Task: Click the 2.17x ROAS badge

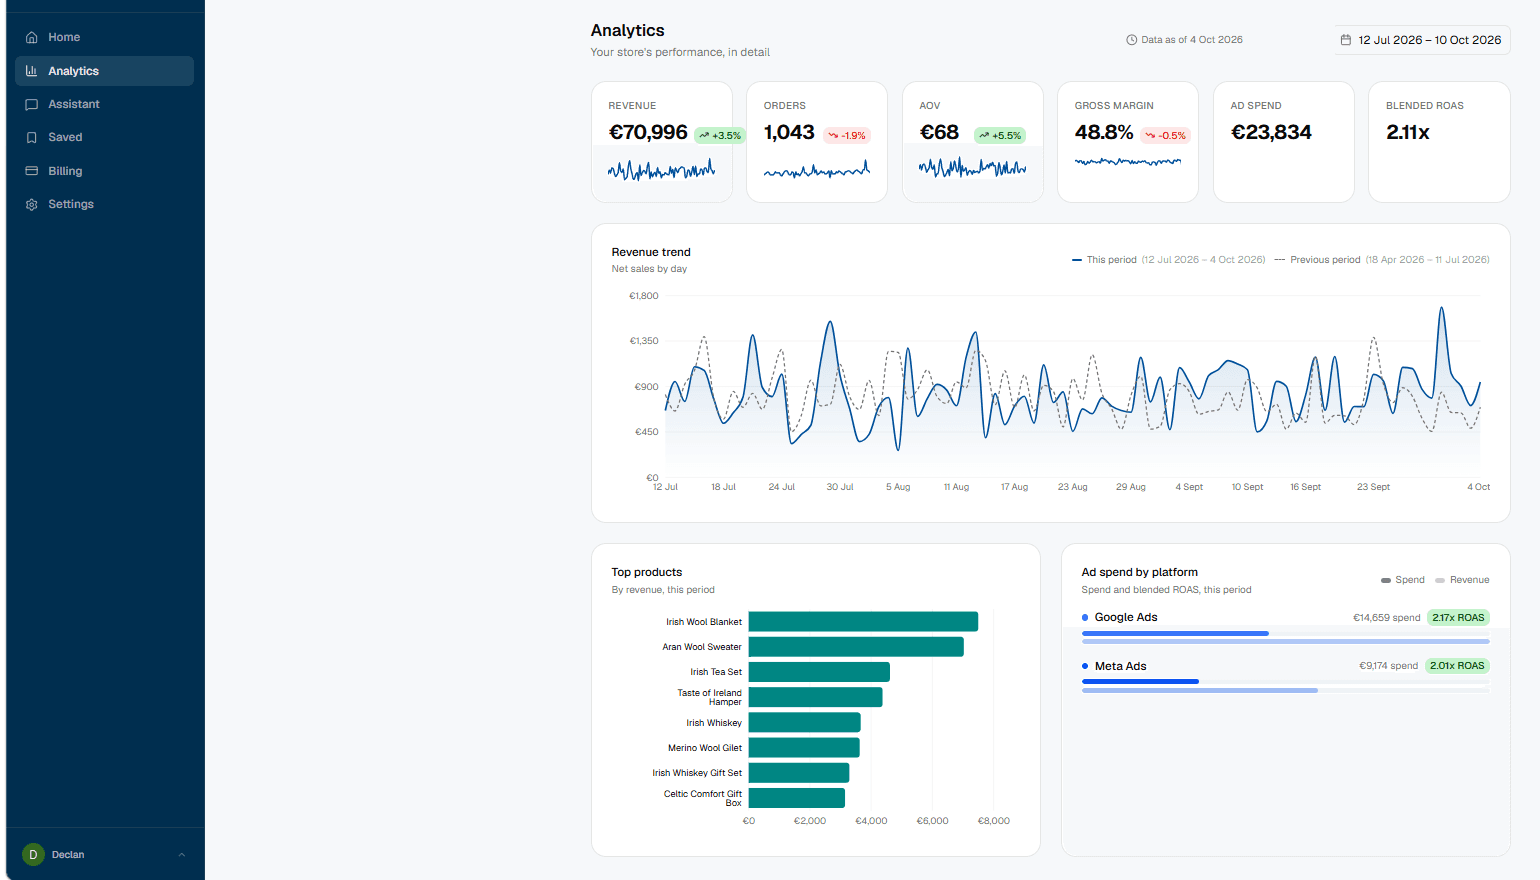Action: point(1458,618)
